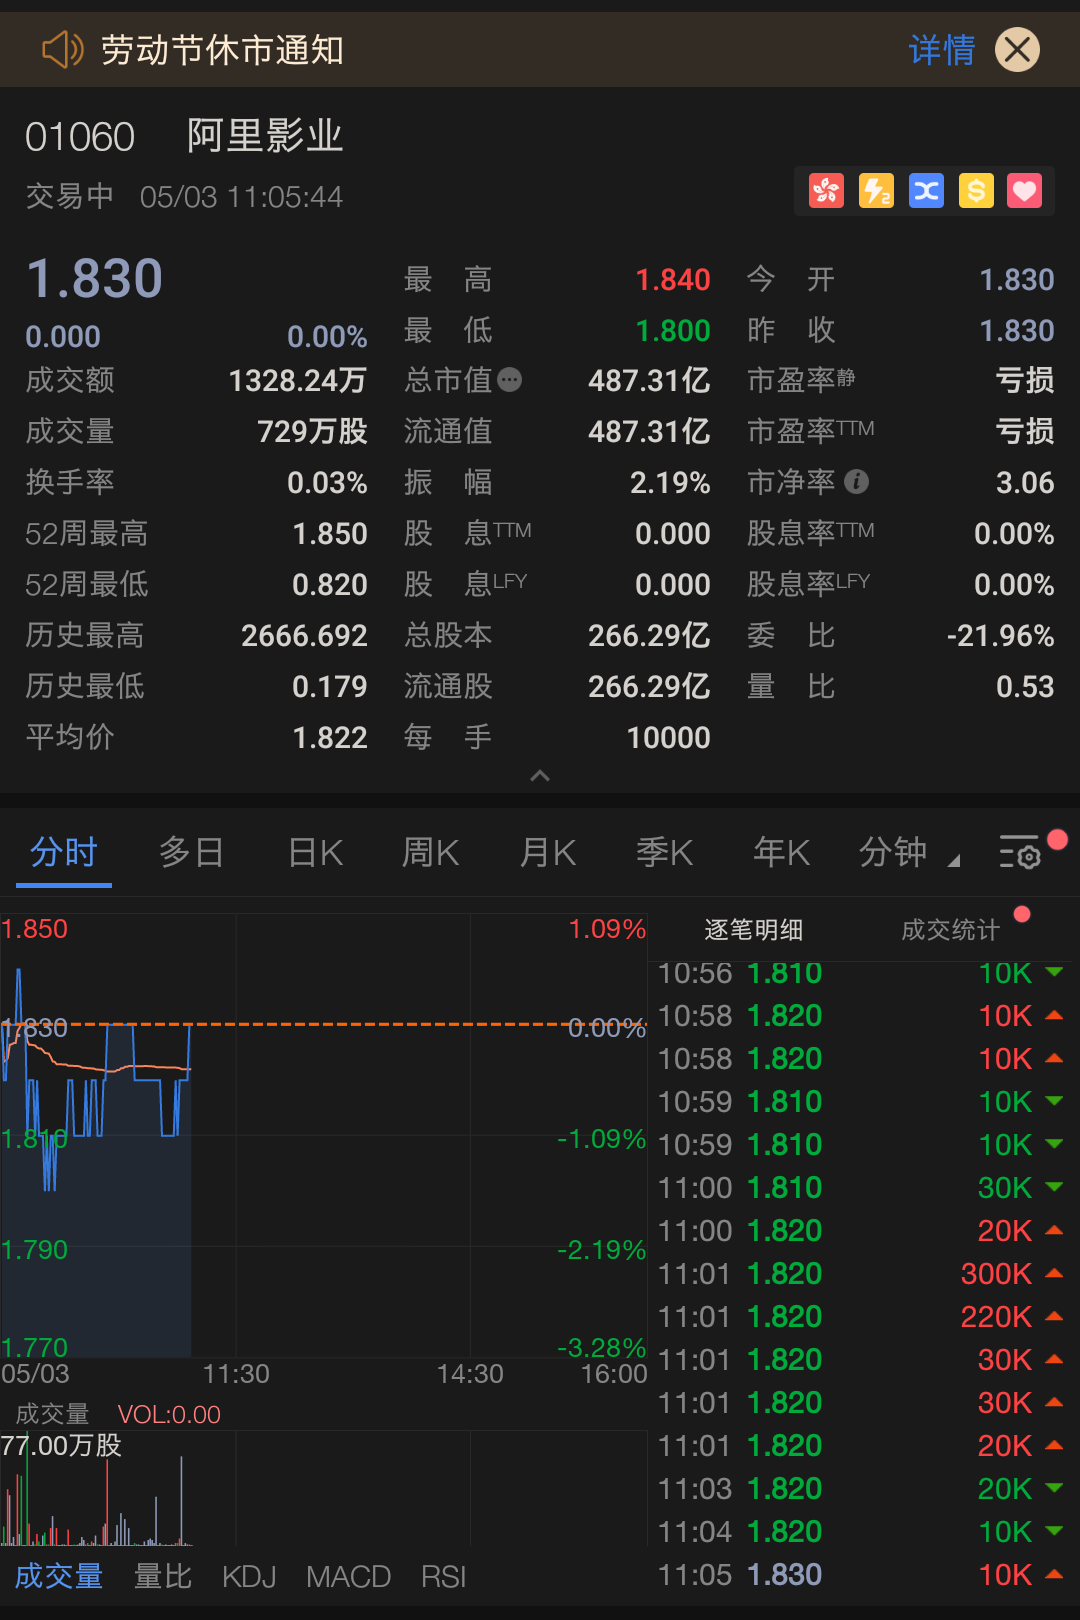Tap the ellipsis icon beside 总市值
This screenshot has height=1620, width=1080.
[x=510, y=380]
